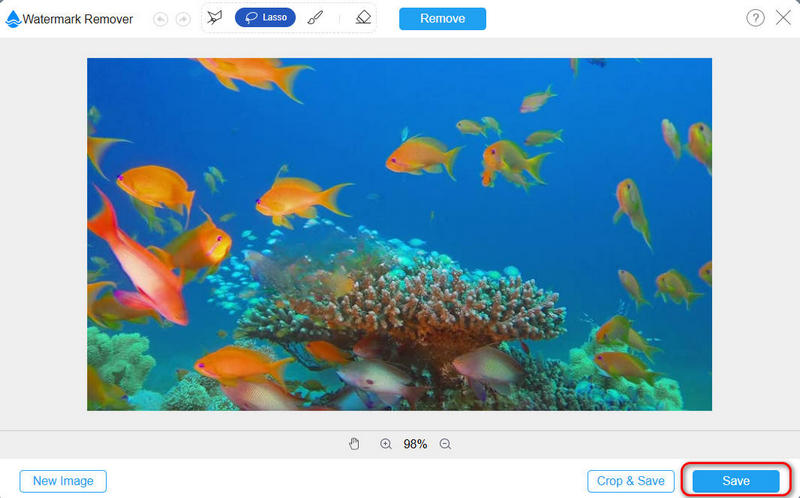Choose the Brush tool
Viewport: 800px width, 498px height.
click(315, 18)
